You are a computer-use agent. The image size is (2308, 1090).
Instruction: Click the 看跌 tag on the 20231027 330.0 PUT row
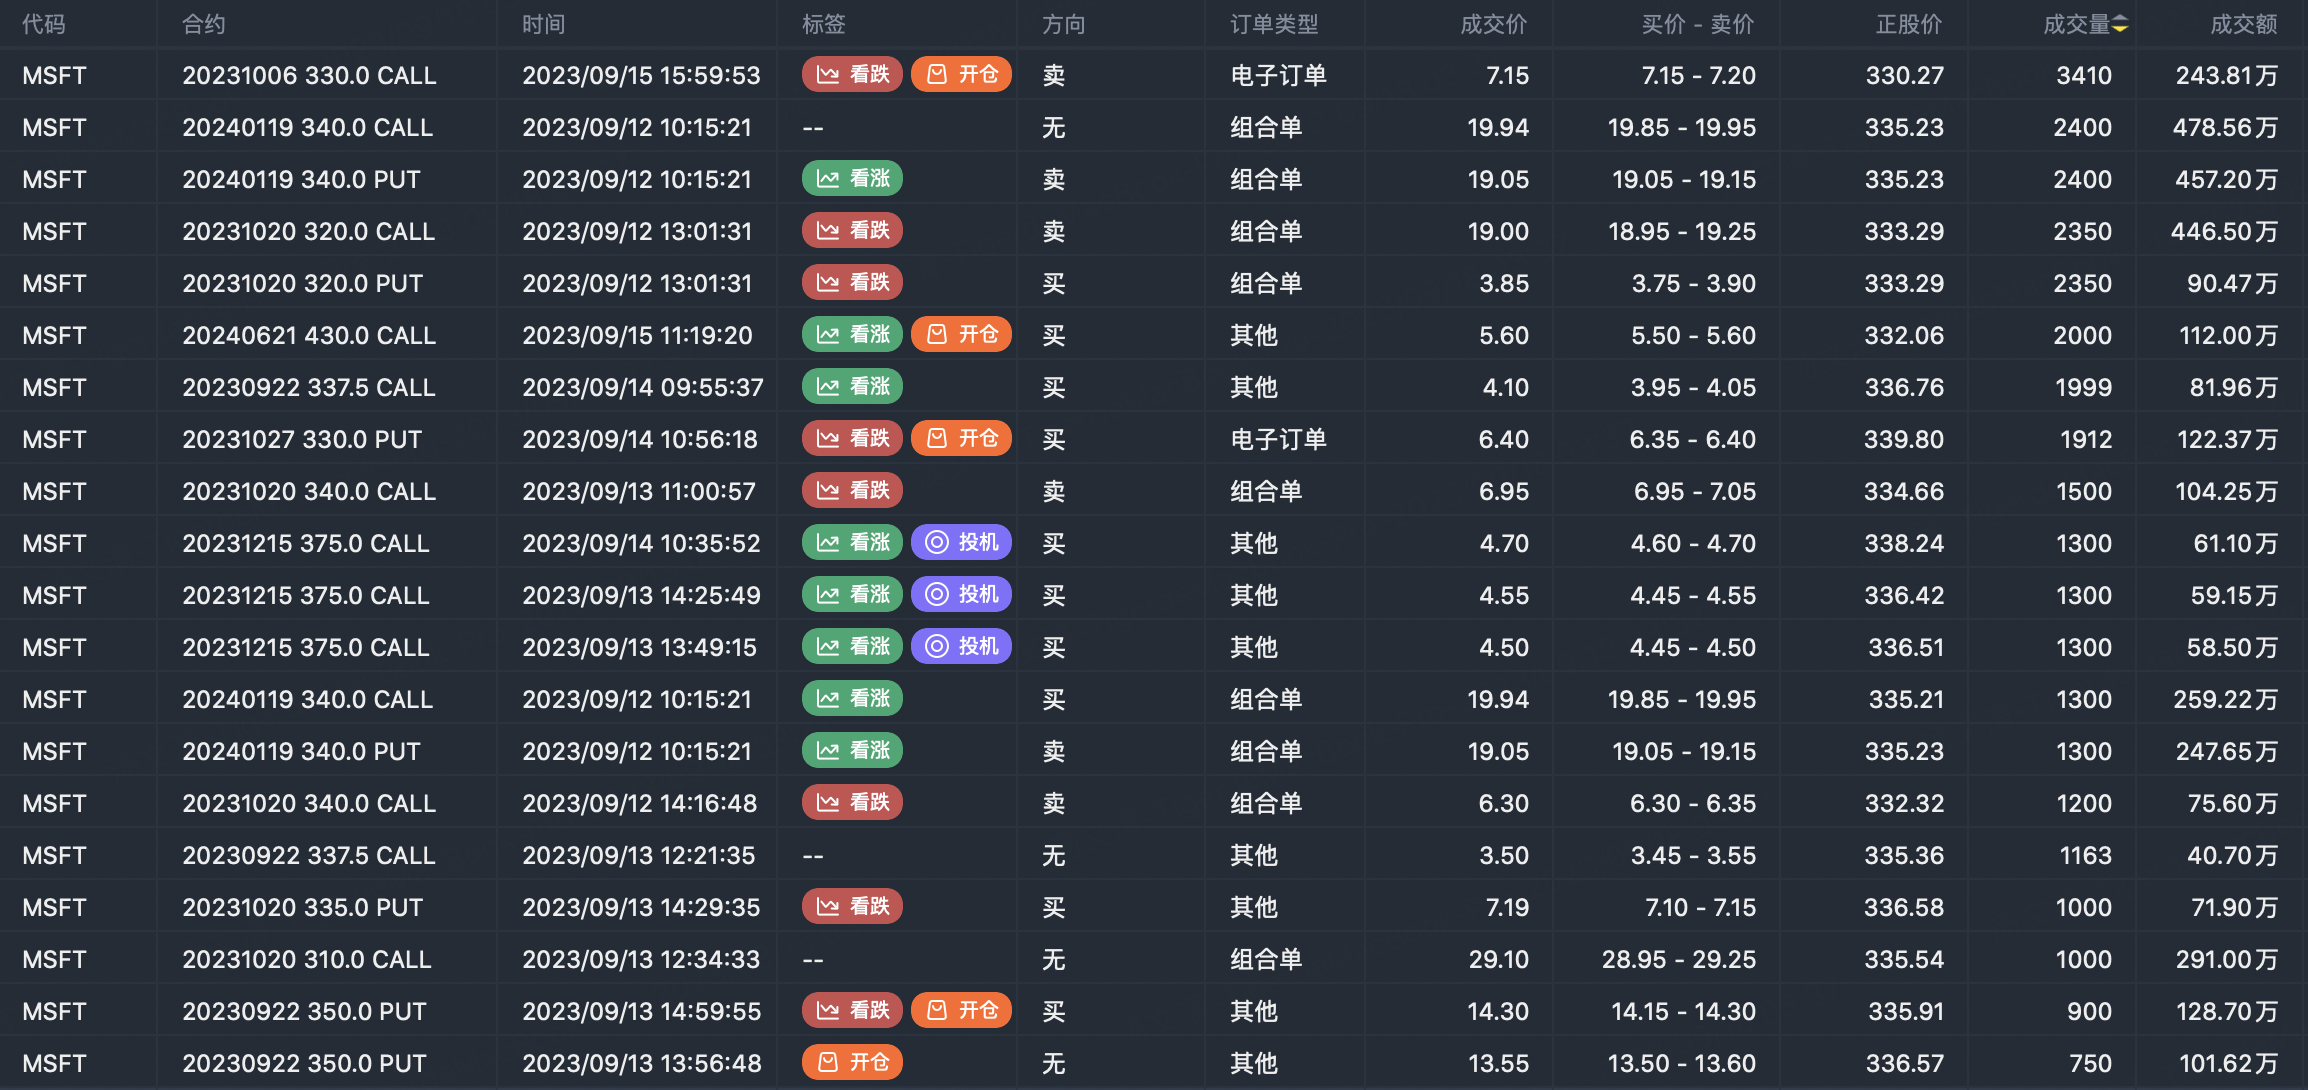tap(852, 439)
